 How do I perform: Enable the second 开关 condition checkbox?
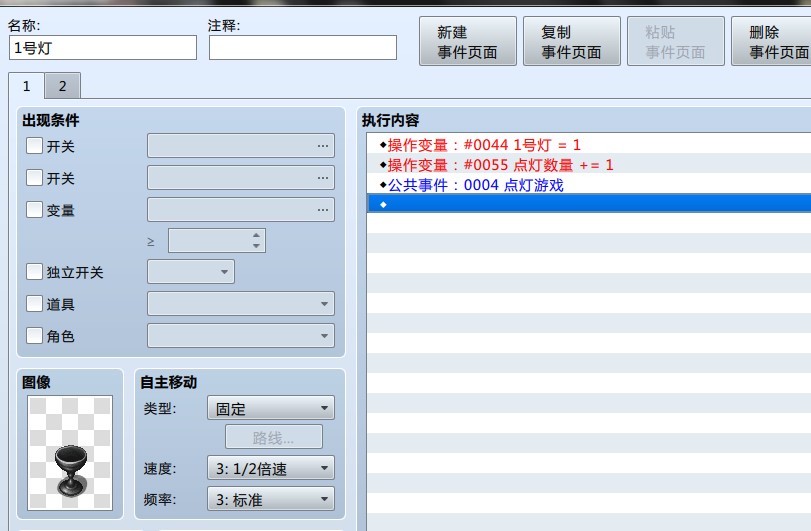click(x=34, y=178)
